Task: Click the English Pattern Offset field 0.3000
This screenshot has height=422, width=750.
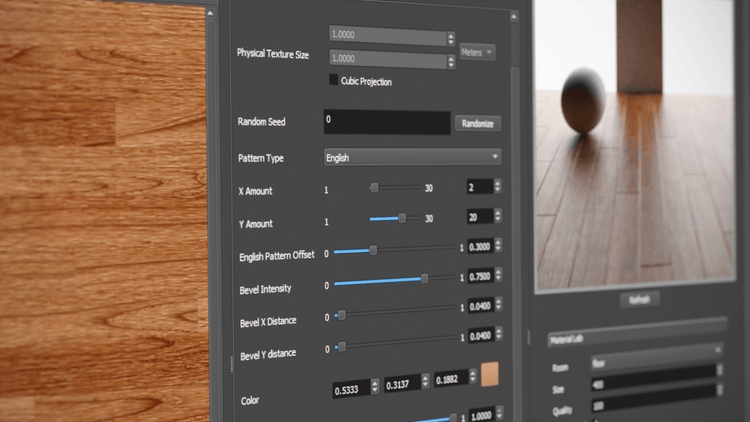Action: point(480,246)
